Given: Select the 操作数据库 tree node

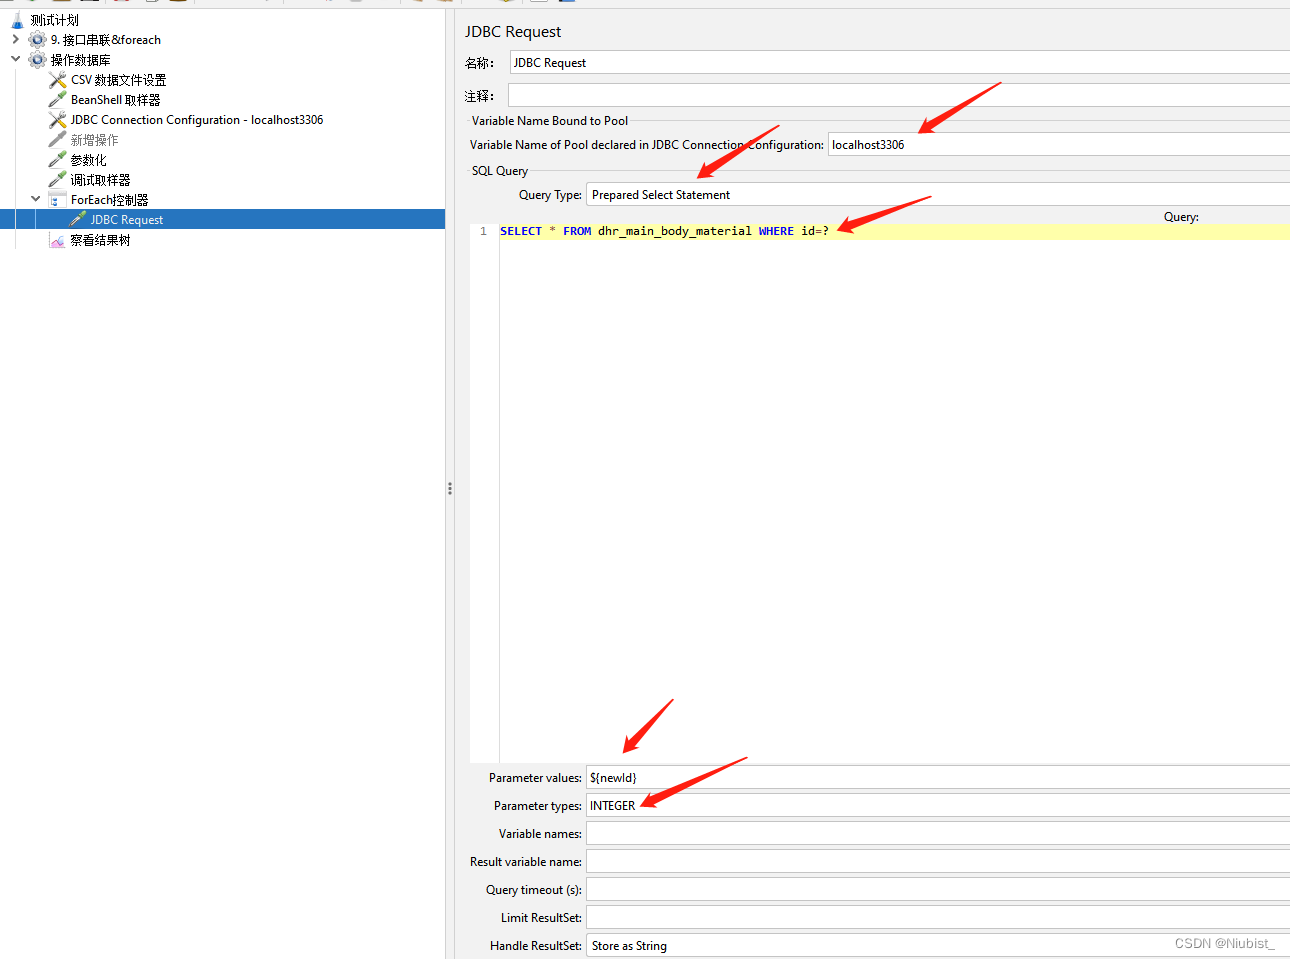Looking at the screenshot, I should pos(81,60).
